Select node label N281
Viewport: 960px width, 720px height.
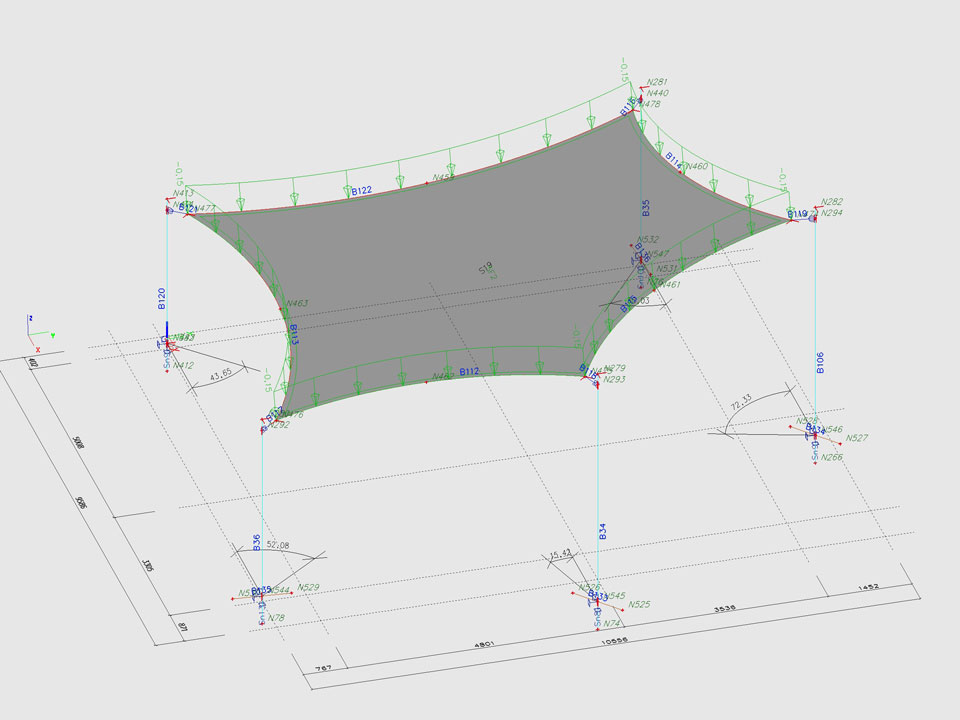click(657, 82)
